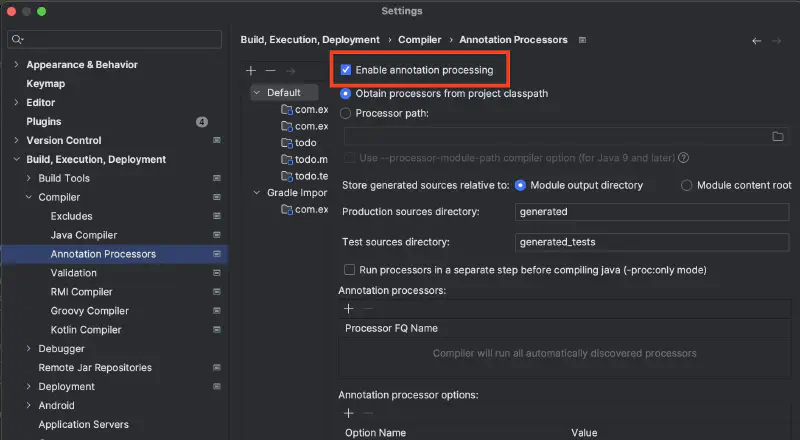Click the Processor FQ Name column header
This screenshot has width=800, height=440.
(391, 328)
